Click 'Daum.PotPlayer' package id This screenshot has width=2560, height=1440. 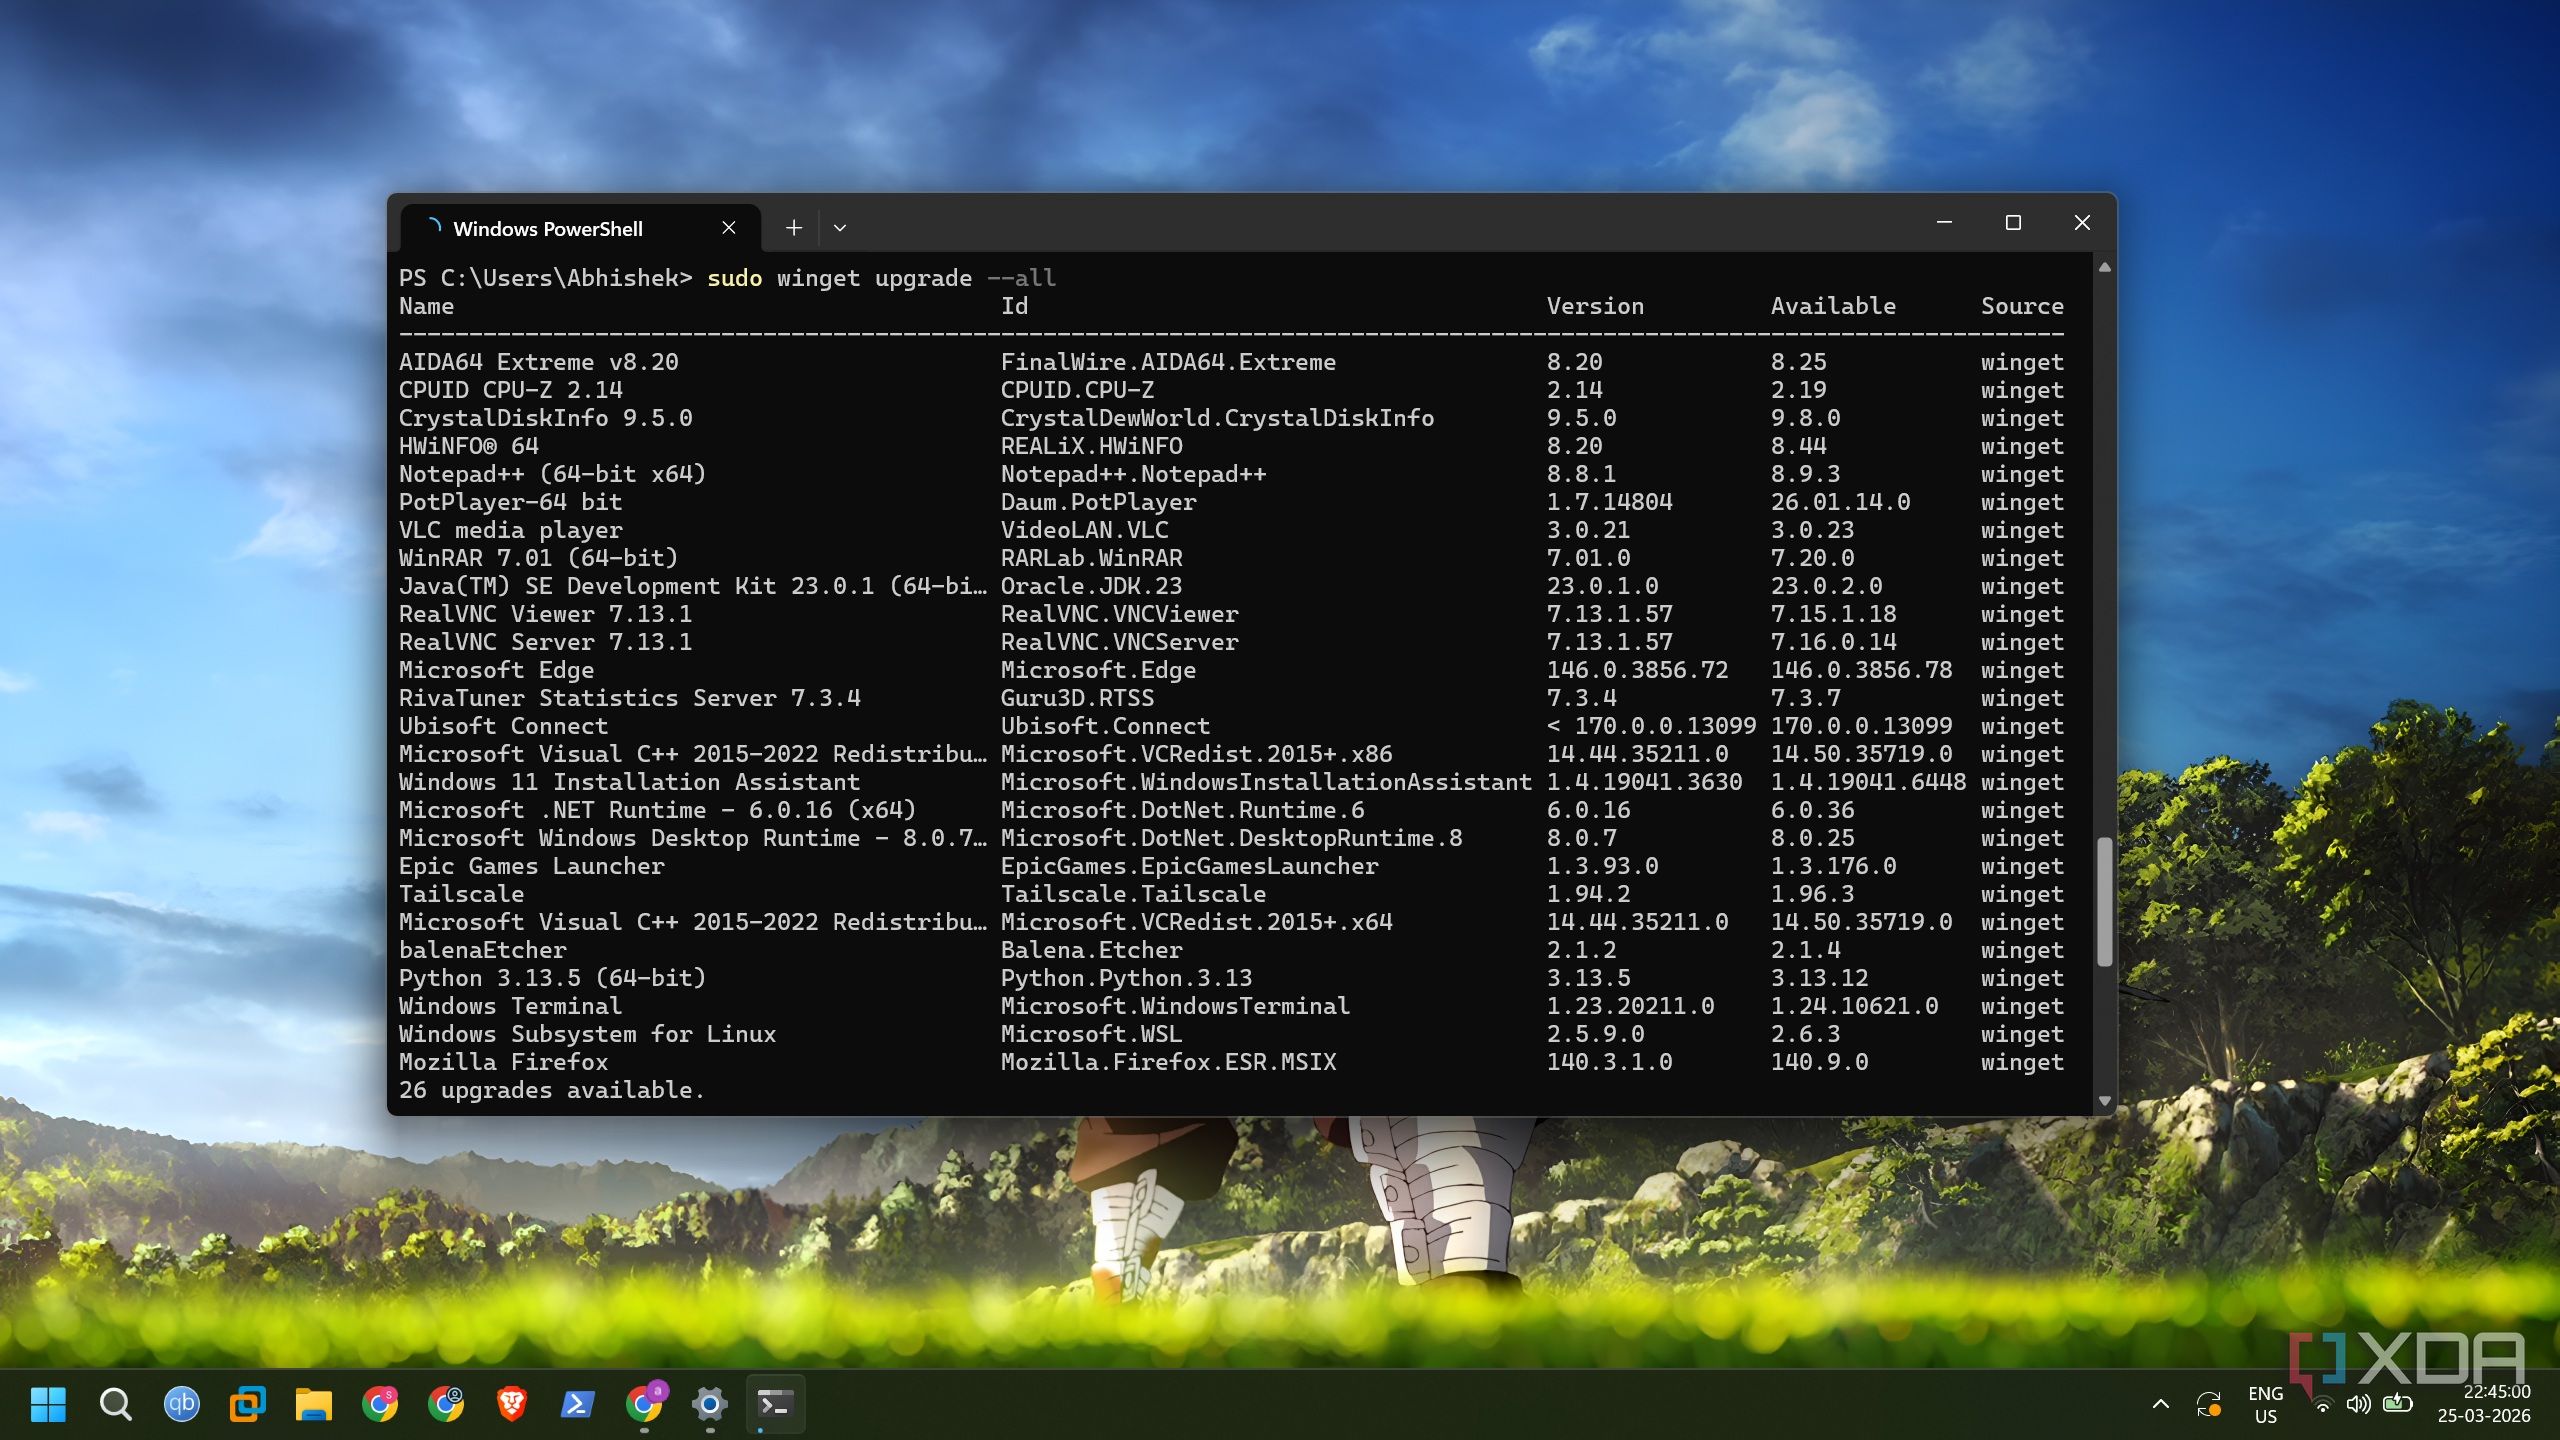click(1098, 502)
